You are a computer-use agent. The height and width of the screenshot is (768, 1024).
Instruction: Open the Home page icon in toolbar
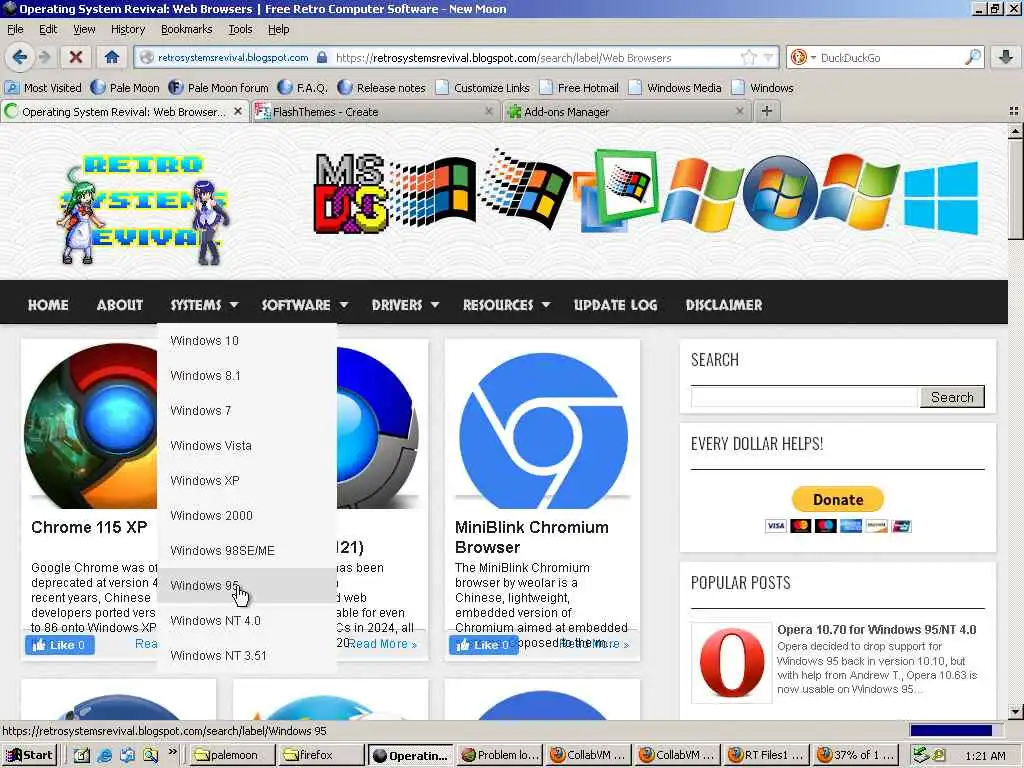click(112, 57)
